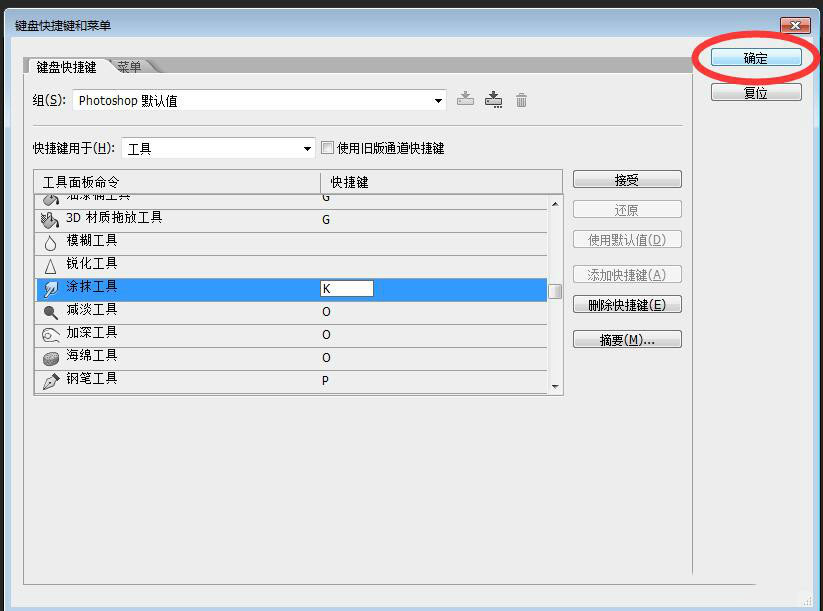This screenshot has width=823, height=611.
Task: Click the 删除快捷键(E) button
Action: point(627,304)
